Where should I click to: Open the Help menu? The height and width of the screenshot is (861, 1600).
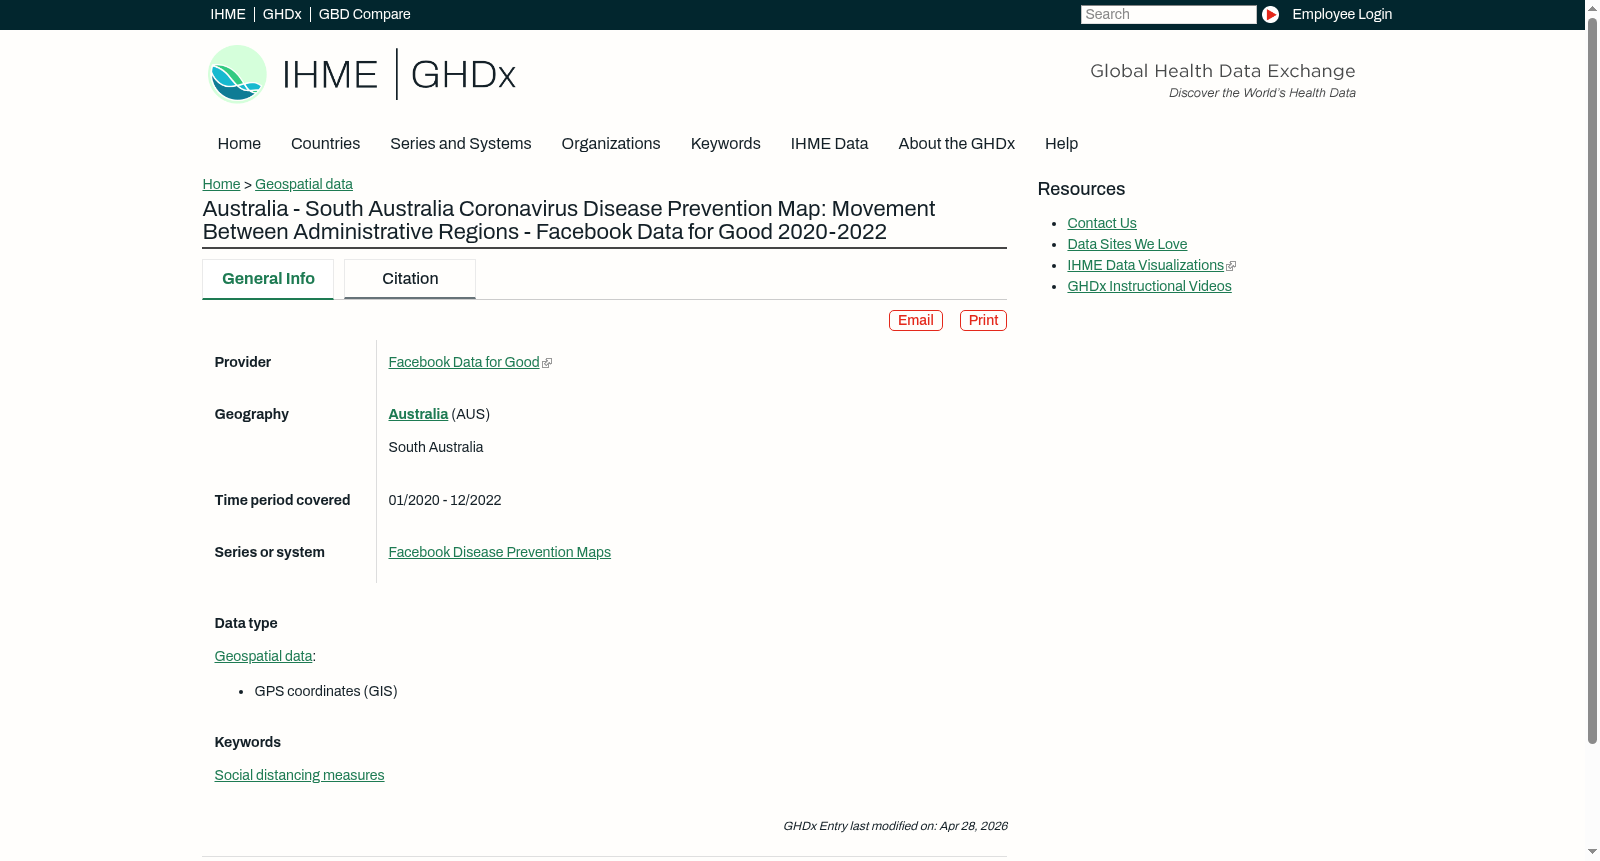click(1062, 144)
